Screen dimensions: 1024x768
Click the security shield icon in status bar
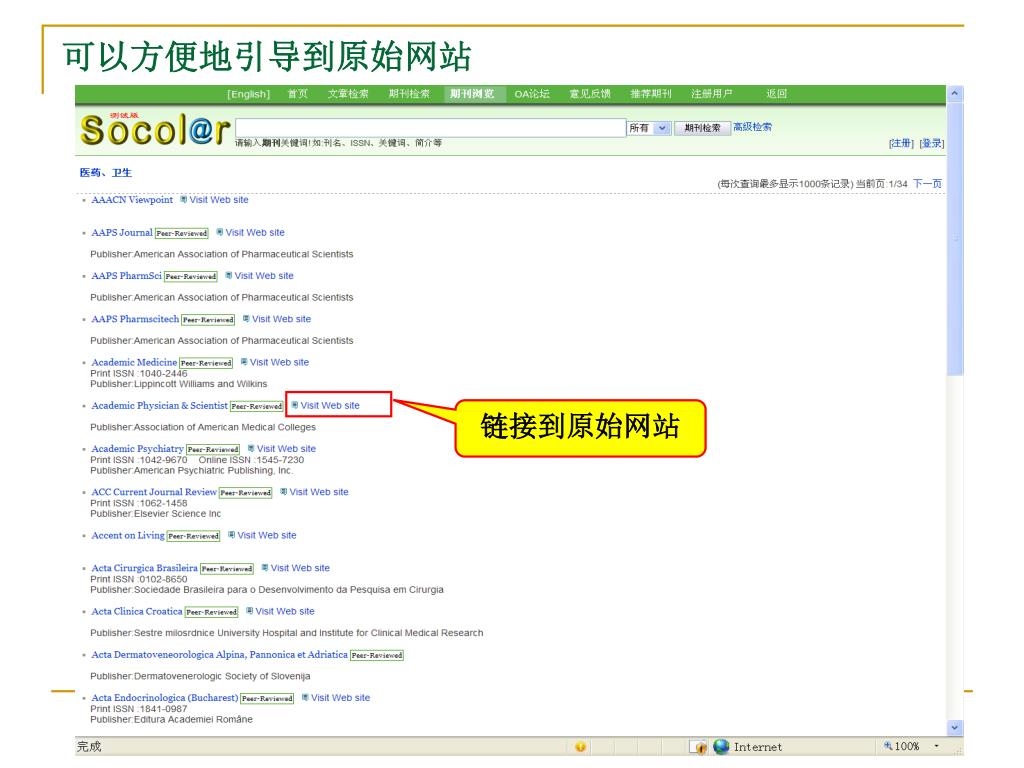[x=699, y=746]
